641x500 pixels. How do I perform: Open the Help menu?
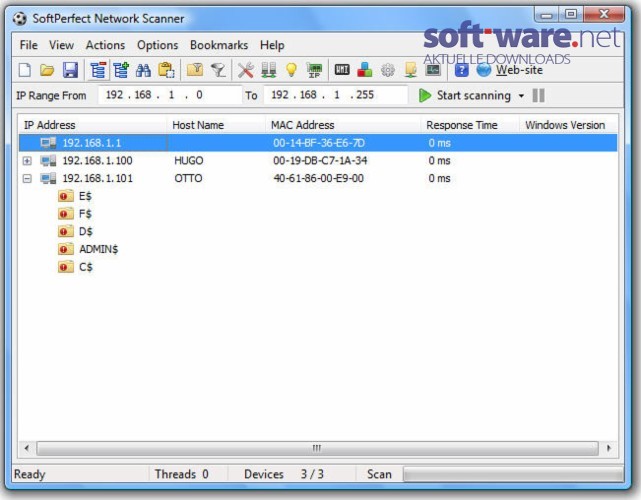point(272,45)
